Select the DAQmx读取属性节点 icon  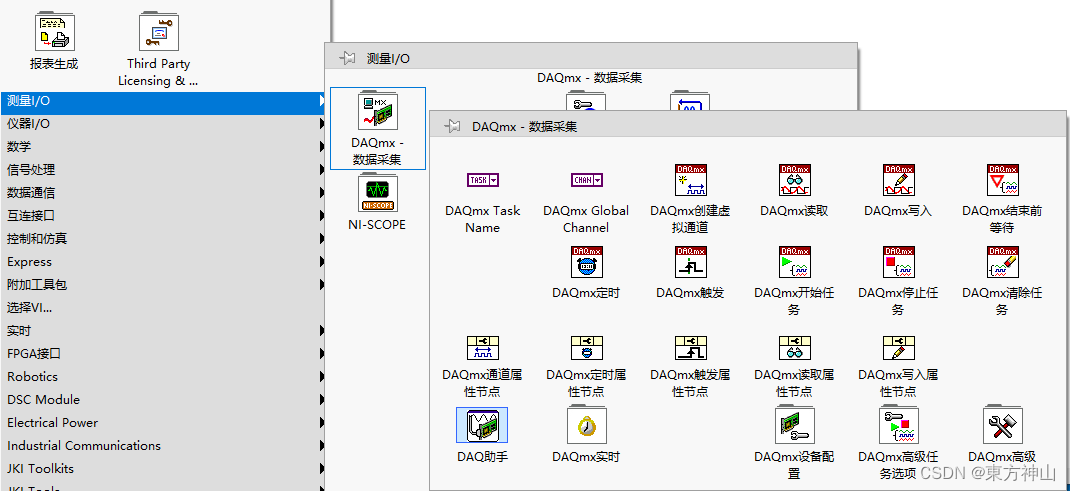(x=794, y=348)
